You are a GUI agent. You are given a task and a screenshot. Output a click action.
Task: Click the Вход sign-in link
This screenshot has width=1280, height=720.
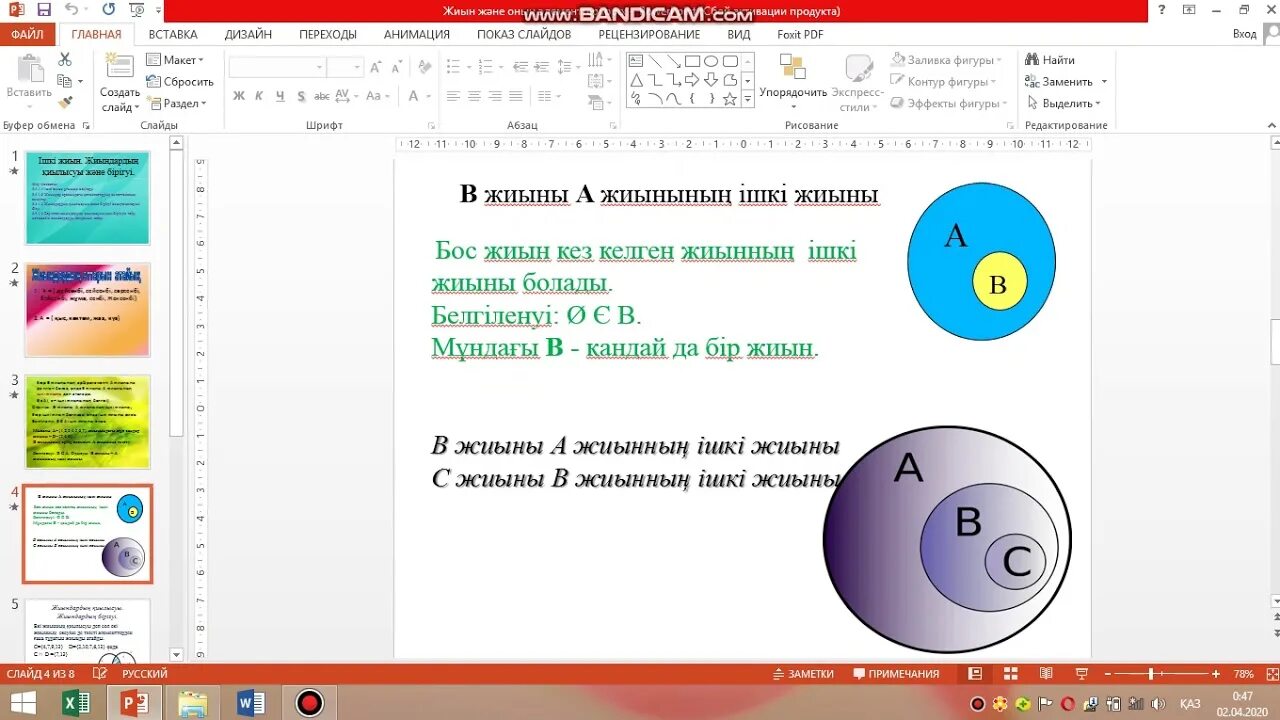(1244, 34)
